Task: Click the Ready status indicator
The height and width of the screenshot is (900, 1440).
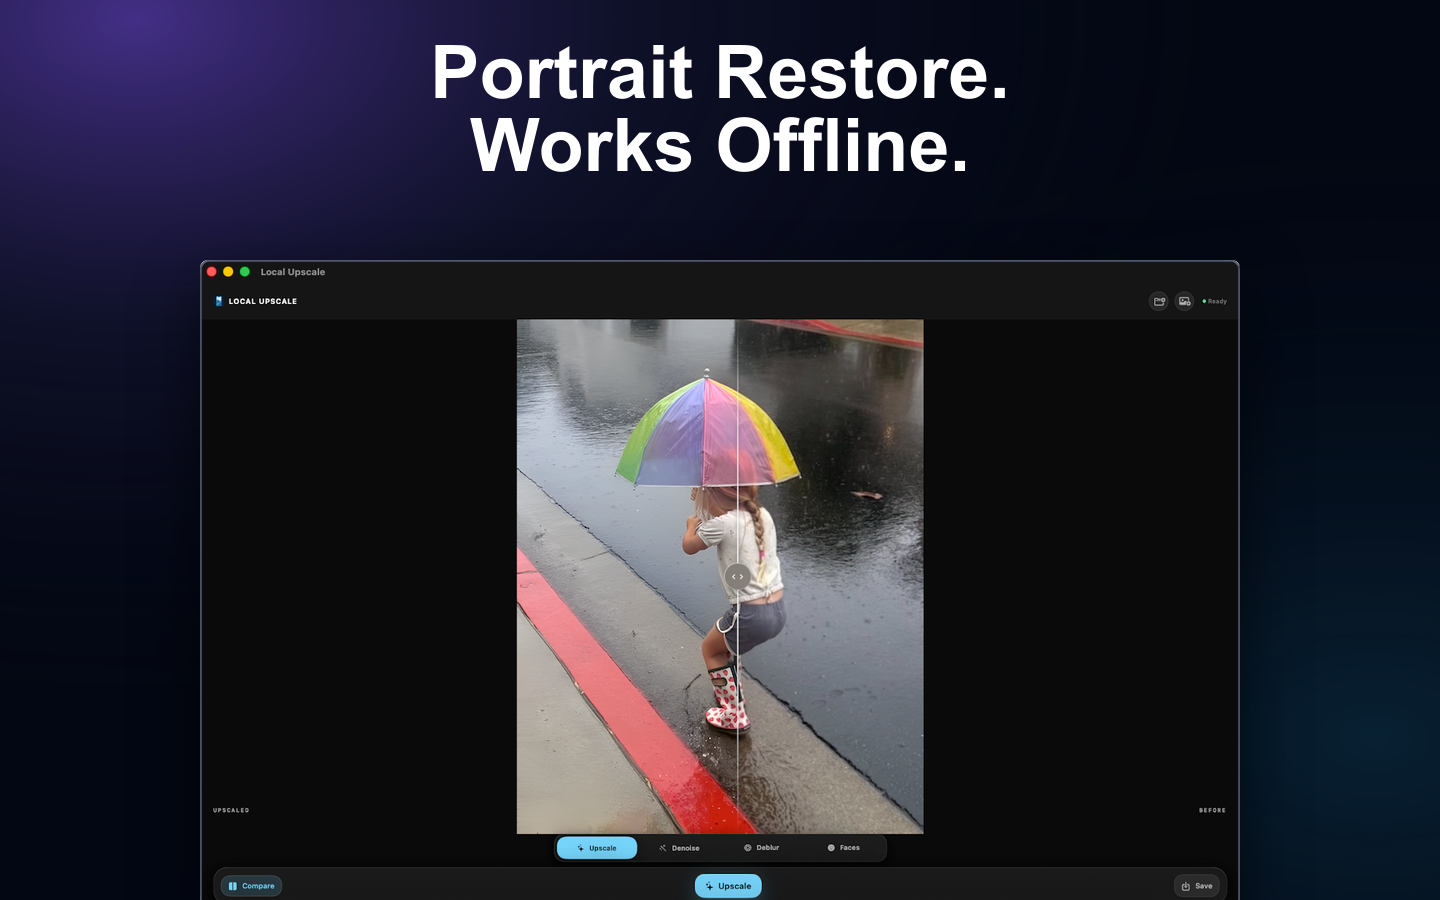Action: (1214, 301)
